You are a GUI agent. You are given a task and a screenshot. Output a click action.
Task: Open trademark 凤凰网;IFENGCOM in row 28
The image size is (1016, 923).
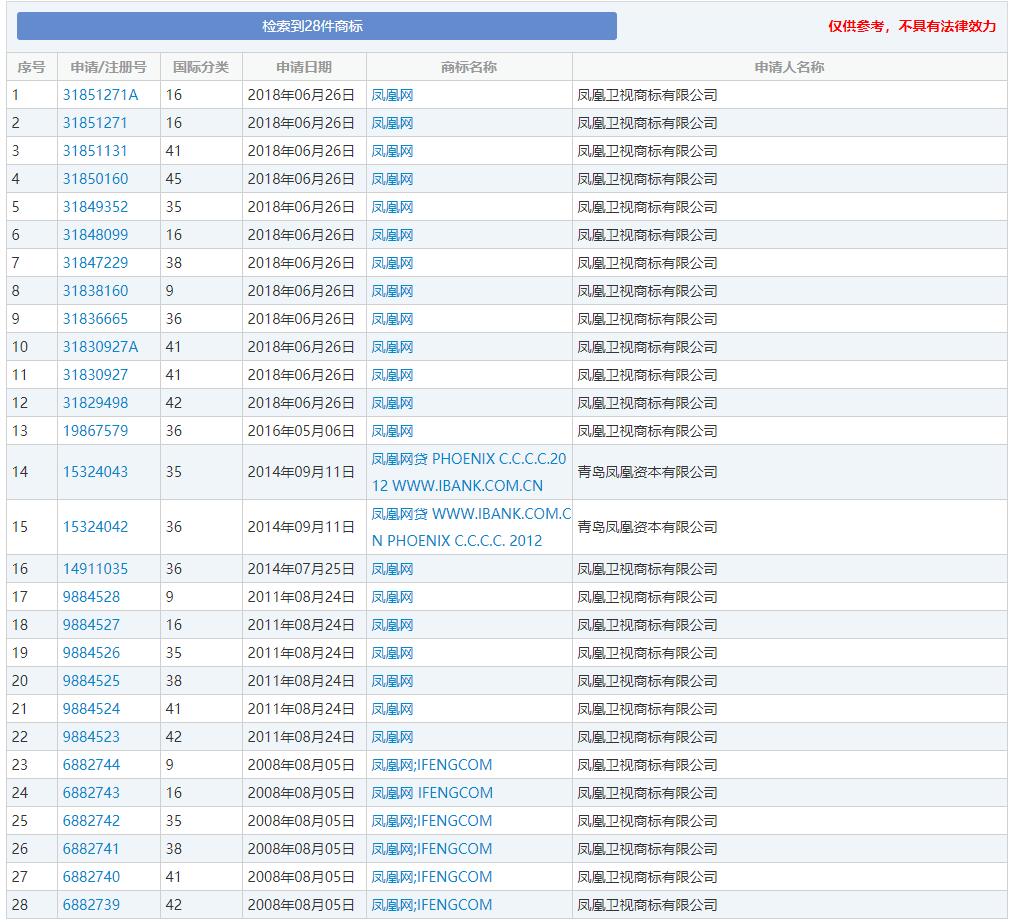[x=432, y=905]
